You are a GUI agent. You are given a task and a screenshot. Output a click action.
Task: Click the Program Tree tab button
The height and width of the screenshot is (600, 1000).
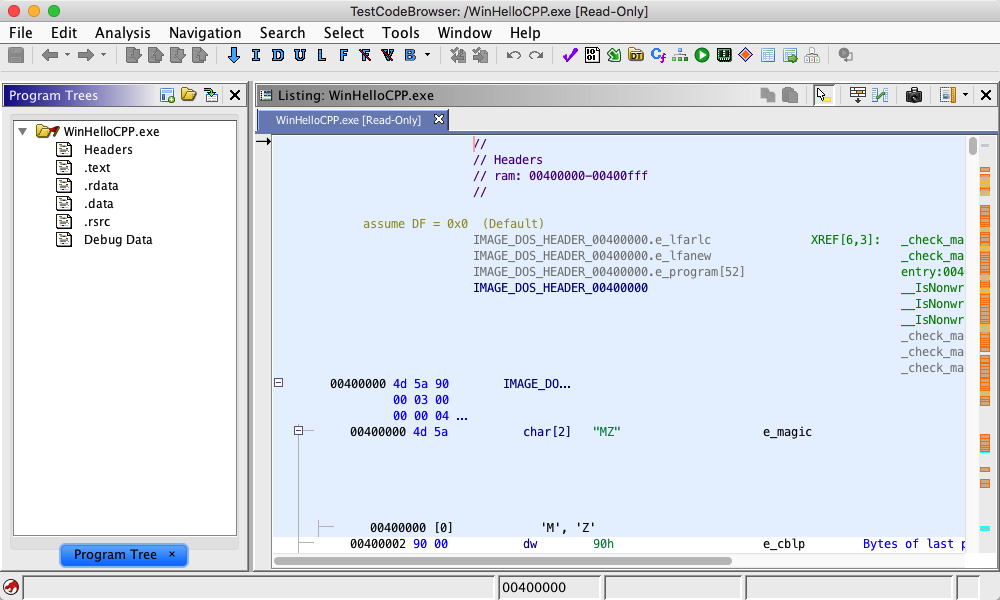click(115, 555)
